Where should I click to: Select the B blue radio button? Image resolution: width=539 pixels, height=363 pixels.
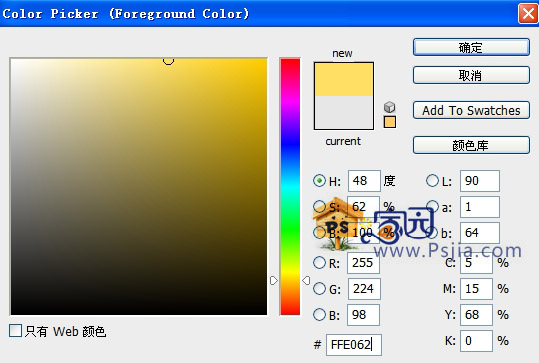[319, 315]
